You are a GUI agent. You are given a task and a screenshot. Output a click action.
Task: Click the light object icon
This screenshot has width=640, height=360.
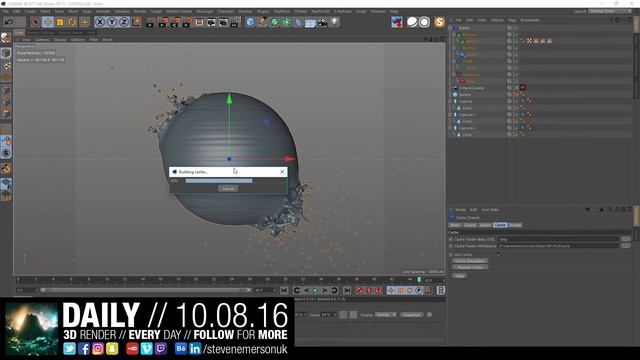point(334,22)
